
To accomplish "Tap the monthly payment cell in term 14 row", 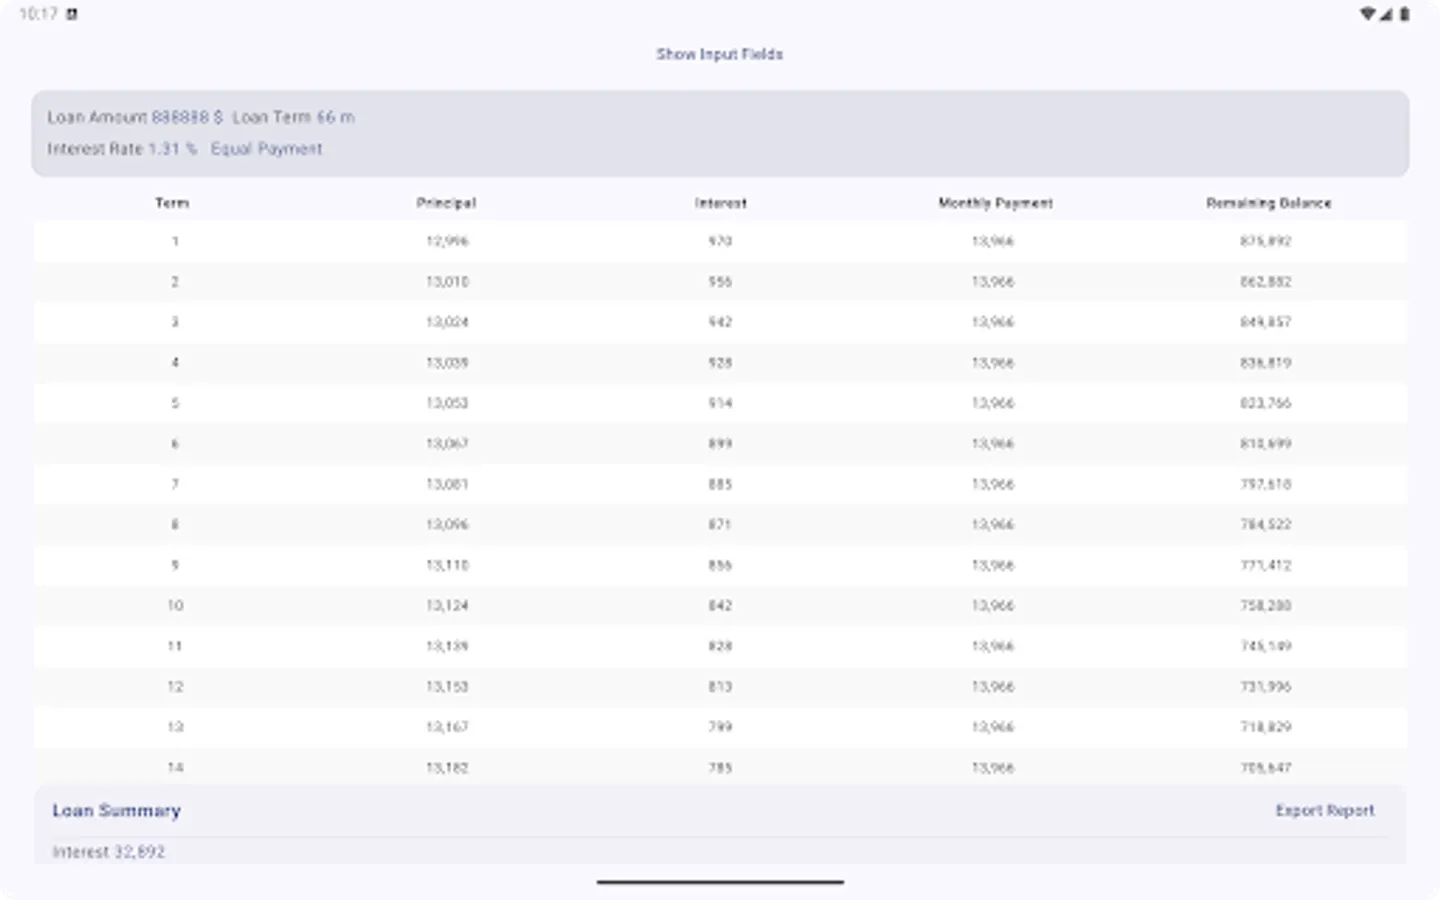I will point(993,768).
